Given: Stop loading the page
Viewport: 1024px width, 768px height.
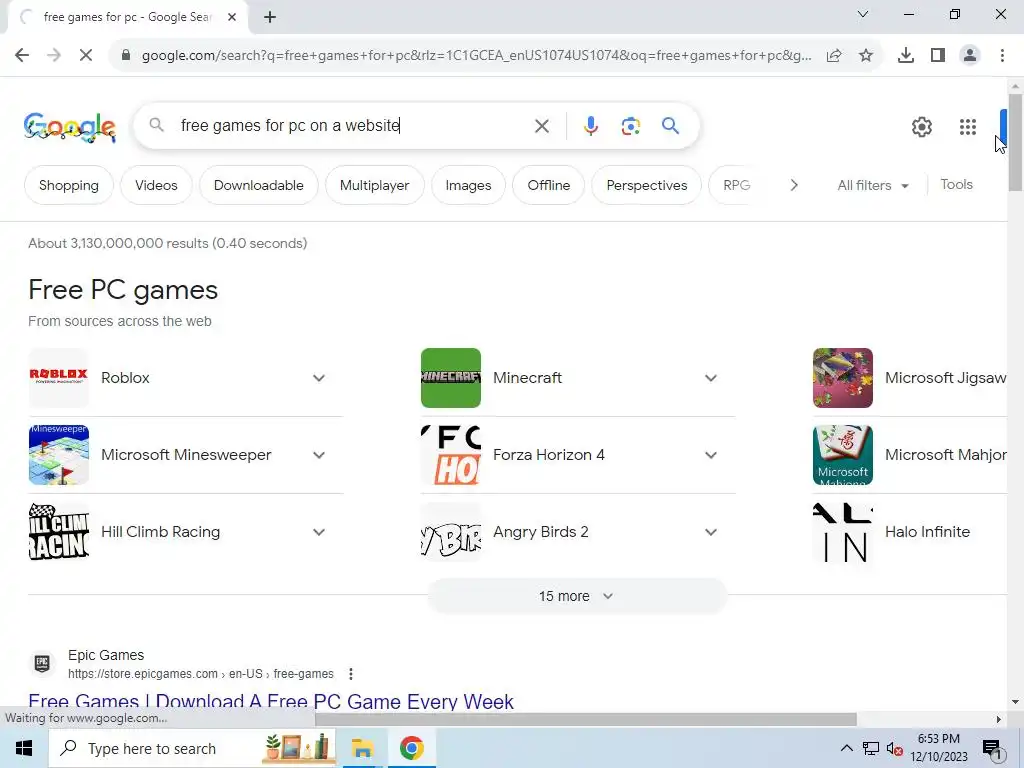Looking at the screenshot, I should coord(86,56).
